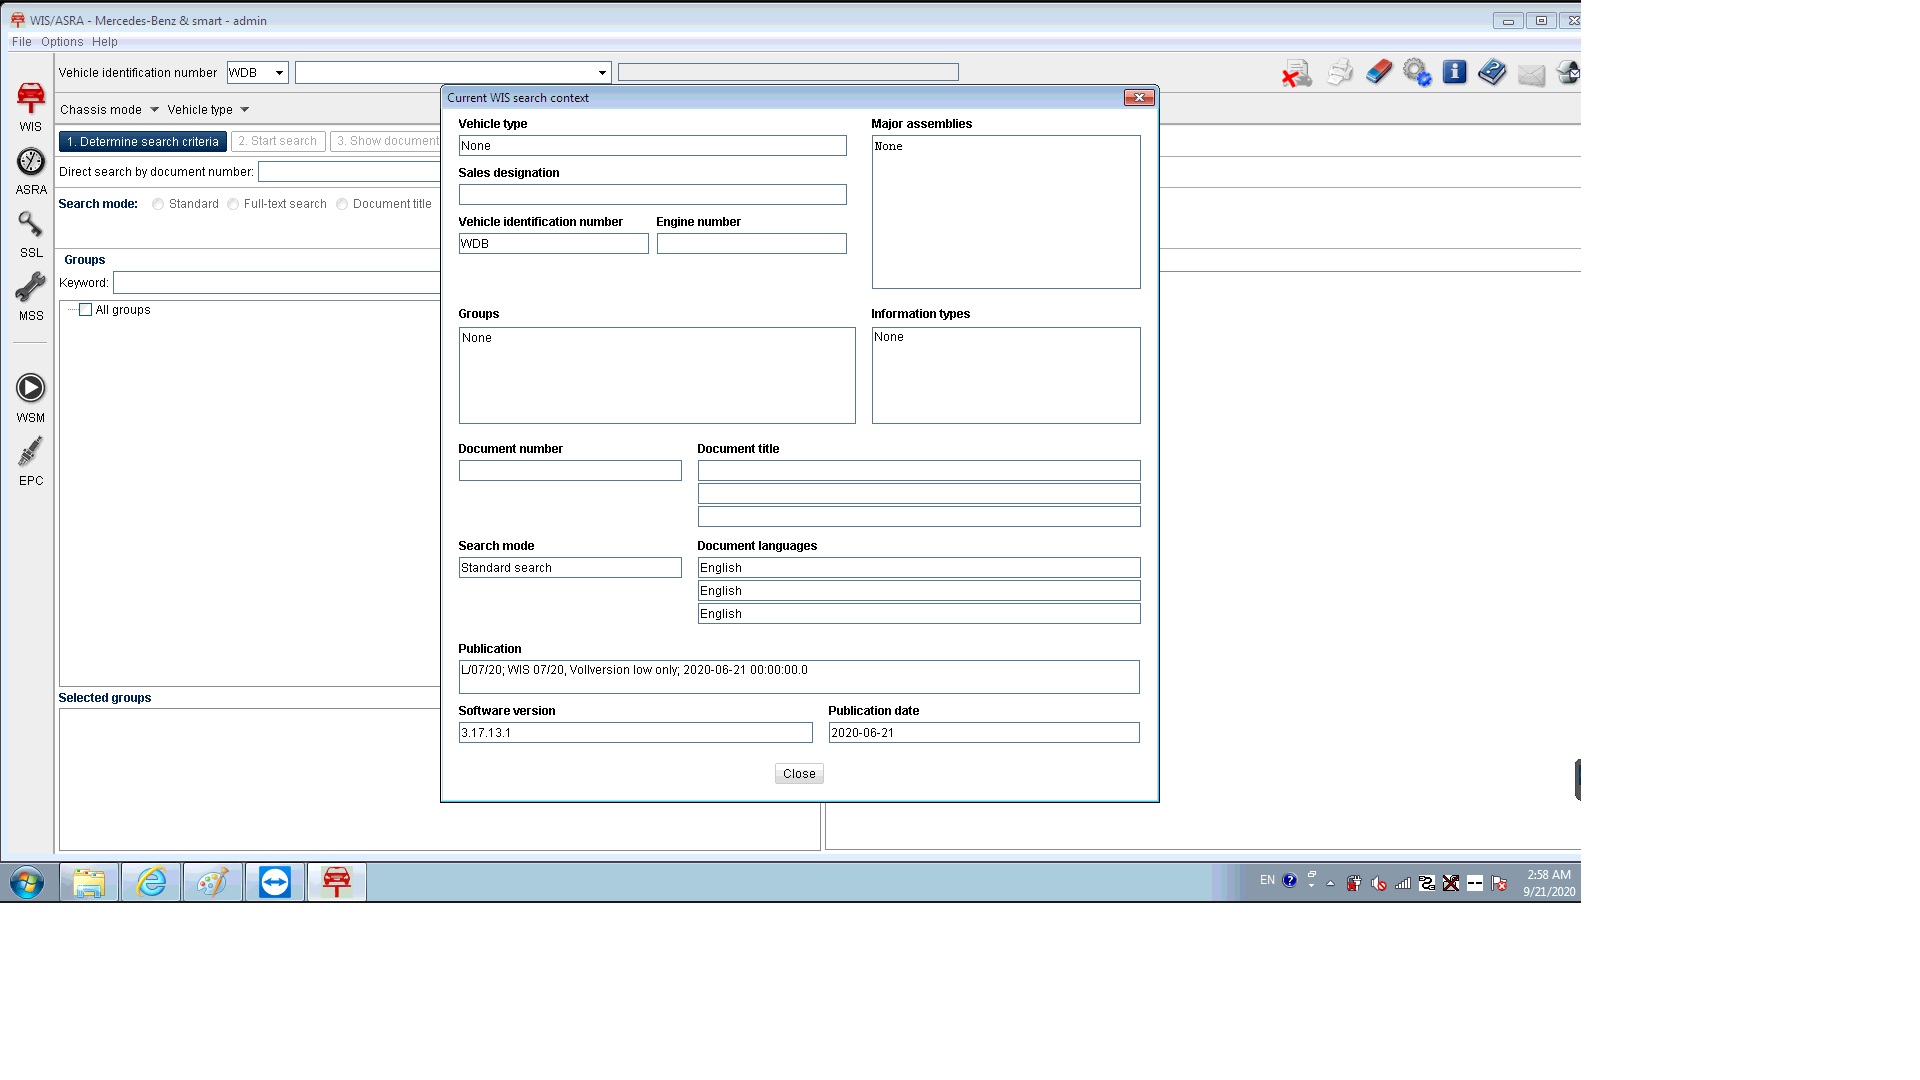The height and width of the screenshot is (1080, 1920).
Task: Click the WIS/ASRA red car taskbar icon
Action: (336, 883)
